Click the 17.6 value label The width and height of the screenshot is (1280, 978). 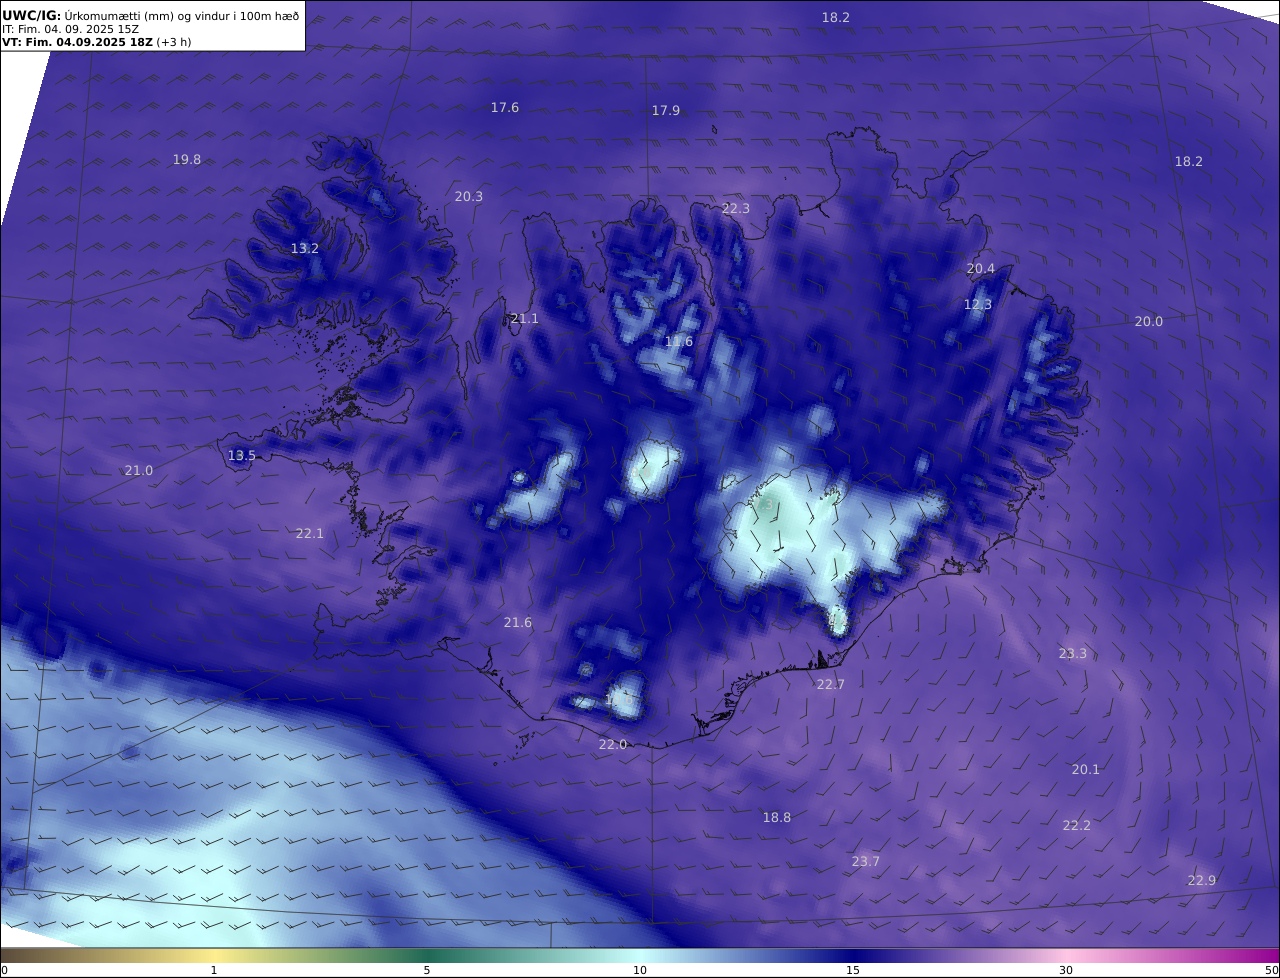point(505,107)
